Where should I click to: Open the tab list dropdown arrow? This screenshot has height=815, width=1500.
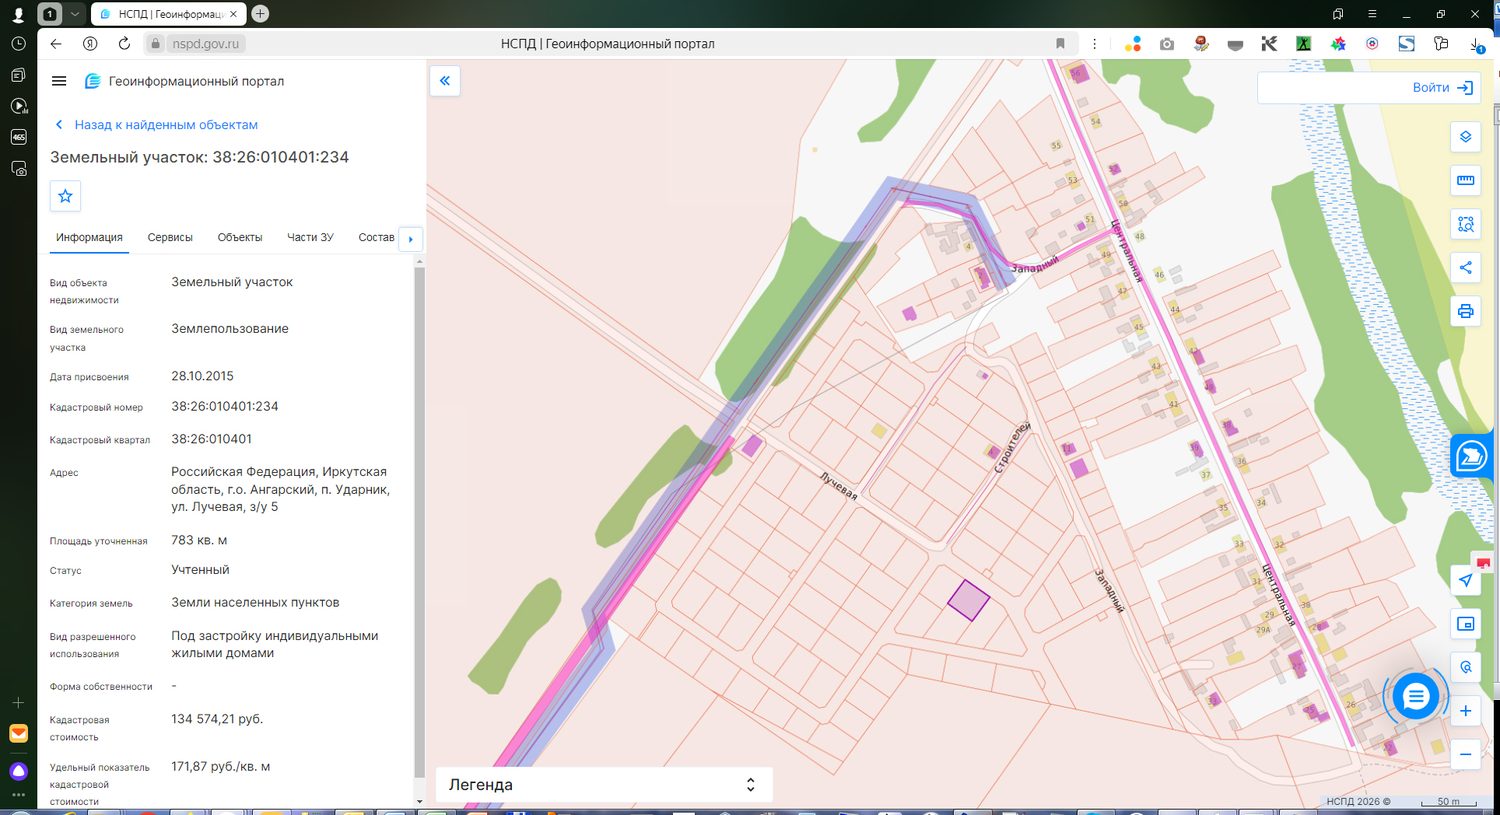74,14
